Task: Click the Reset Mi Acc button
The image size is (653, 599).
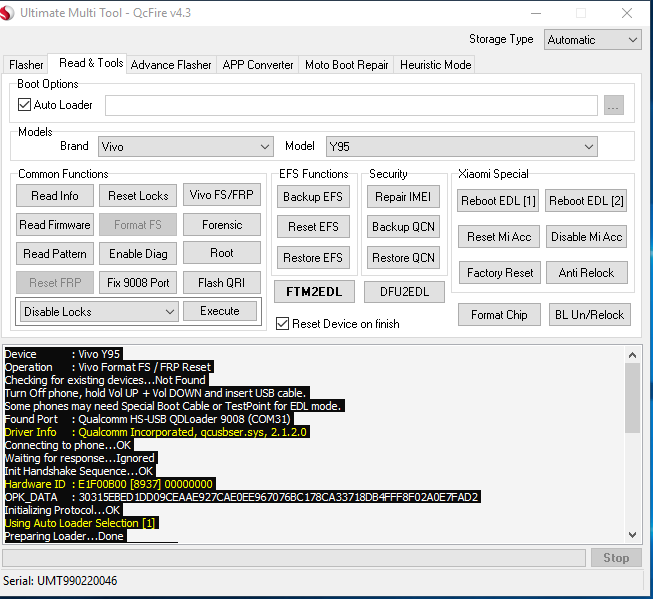Action: 499,237
